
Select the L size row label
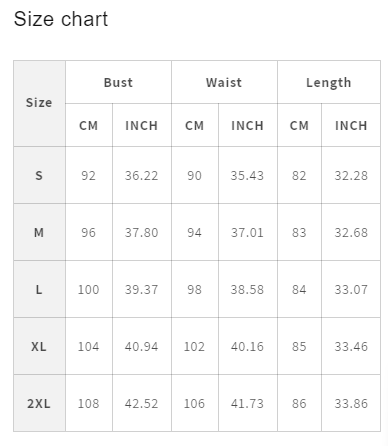39,289
